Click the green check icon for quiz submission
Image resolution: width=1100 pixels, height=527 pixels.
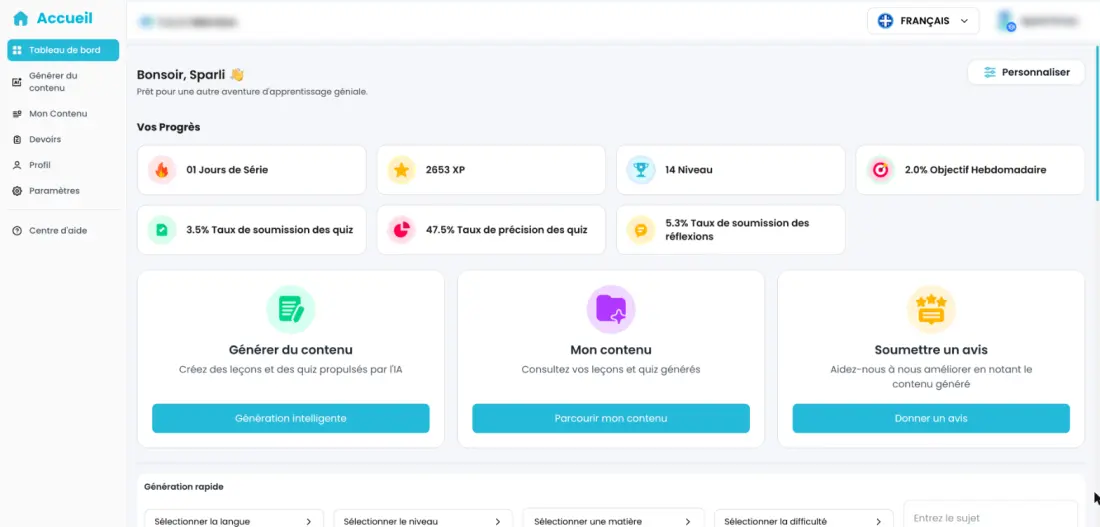[162, 230]
